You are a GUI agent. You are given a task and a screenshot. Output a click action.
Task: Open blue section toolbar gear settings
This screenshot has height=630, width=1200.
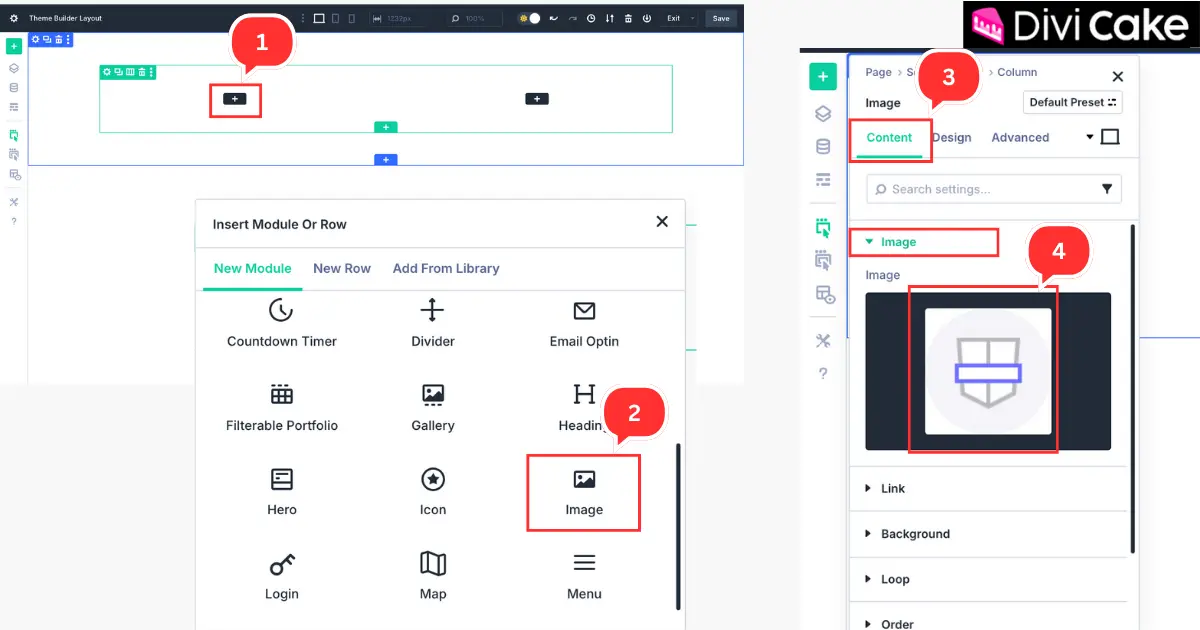pyautogui.click(x=35, y=40)
